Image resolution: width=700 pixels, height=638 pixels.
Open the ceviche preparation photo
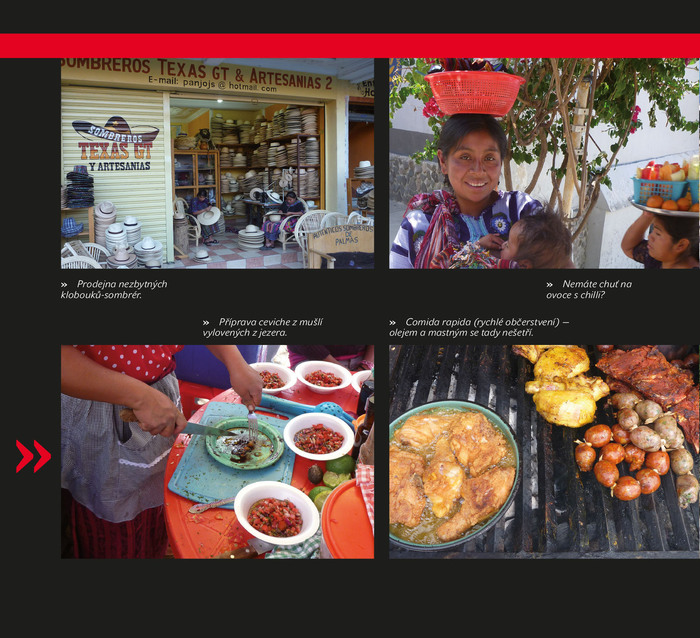pyautogui.click(x=217, y=451)
